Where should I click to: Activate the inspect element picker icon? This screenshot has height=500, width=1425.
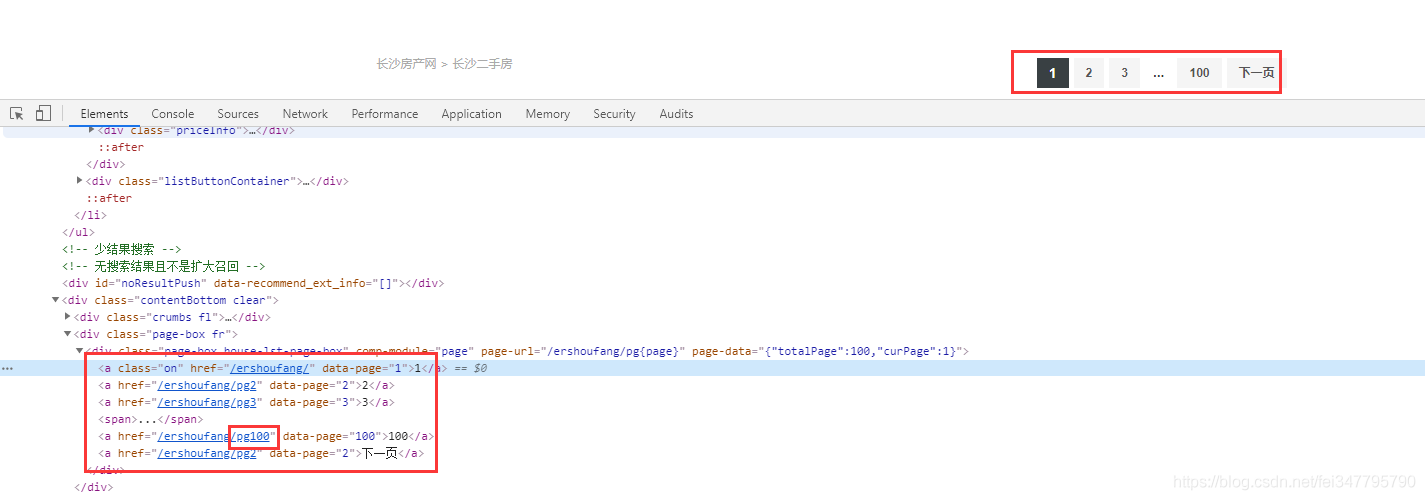17,114
